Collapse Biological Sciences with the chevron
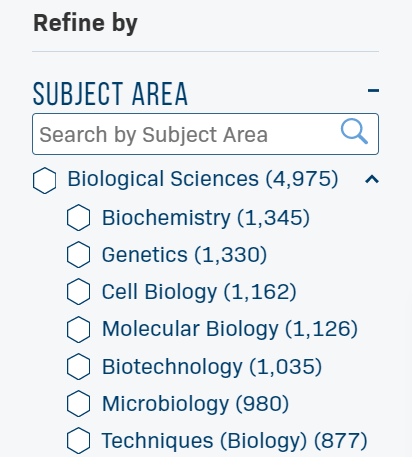 pos(372,180)
